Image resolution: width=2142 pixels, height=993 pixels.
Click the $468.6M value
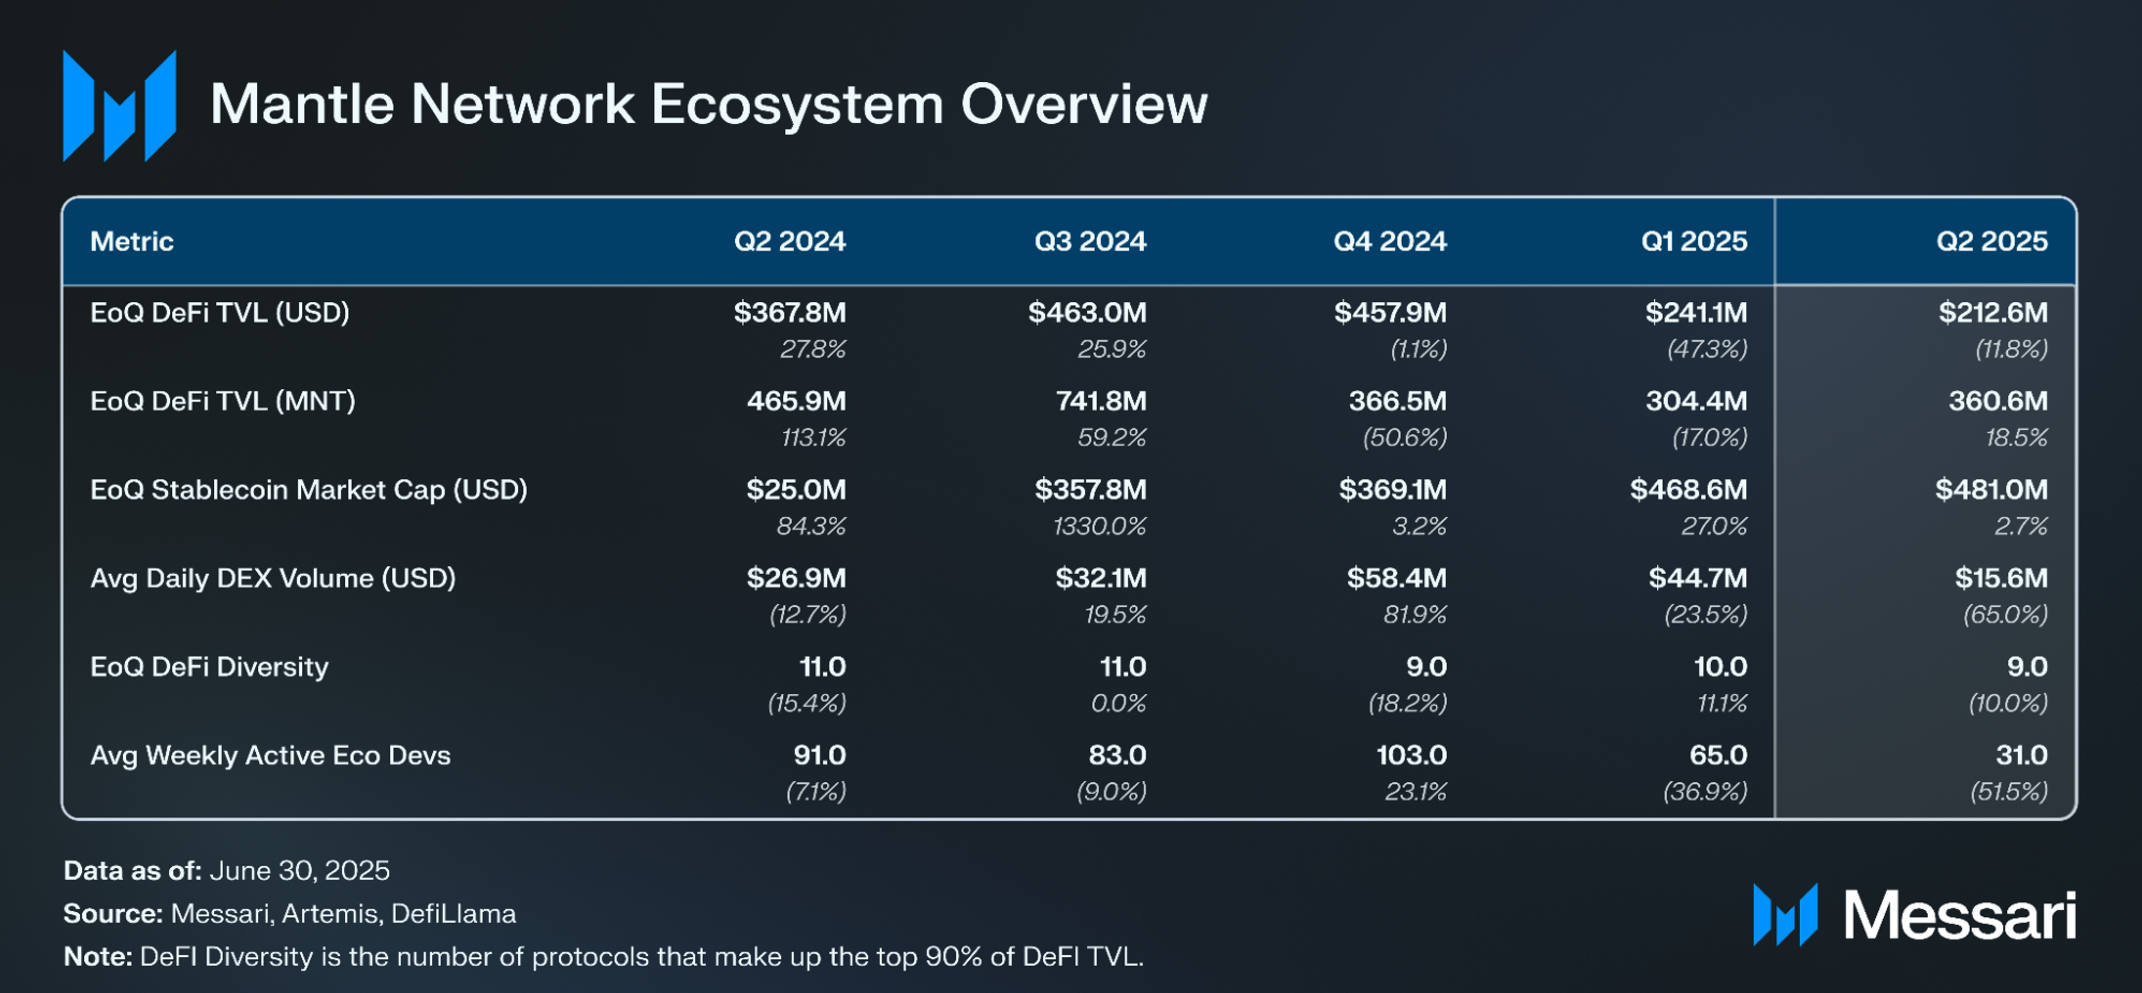pyautogui.click(x=1689, y=490)
